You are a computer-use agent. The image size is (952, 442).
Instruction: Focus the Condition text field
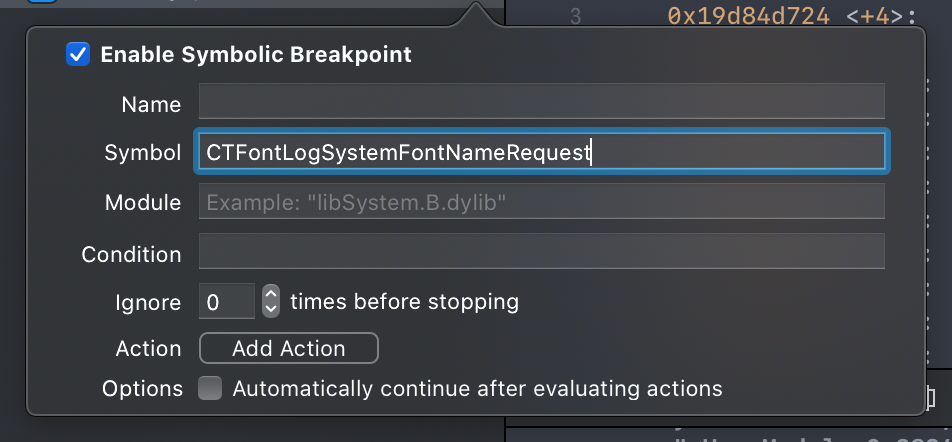[x=541, y=251]
